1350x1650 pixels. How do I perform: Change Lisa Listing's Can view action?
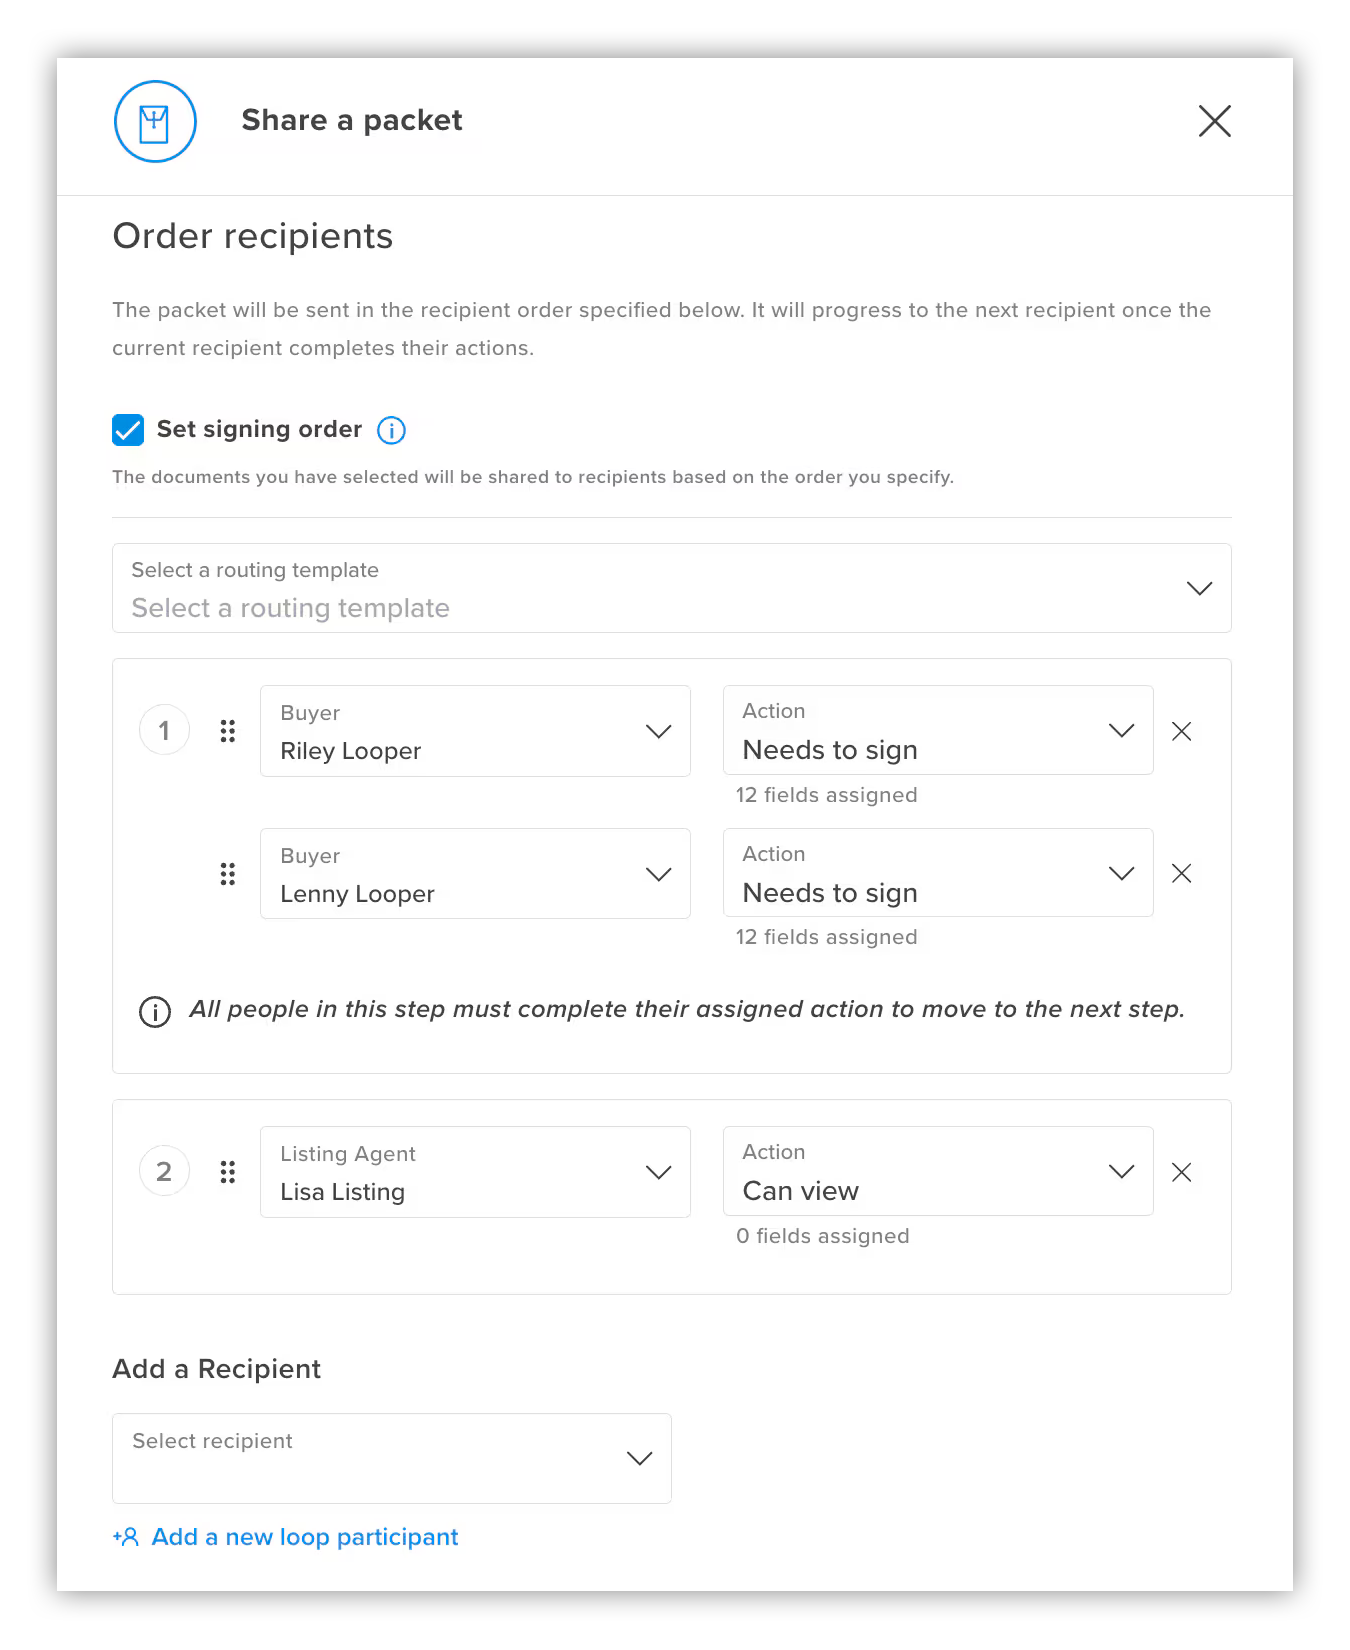coord(937,1171)
